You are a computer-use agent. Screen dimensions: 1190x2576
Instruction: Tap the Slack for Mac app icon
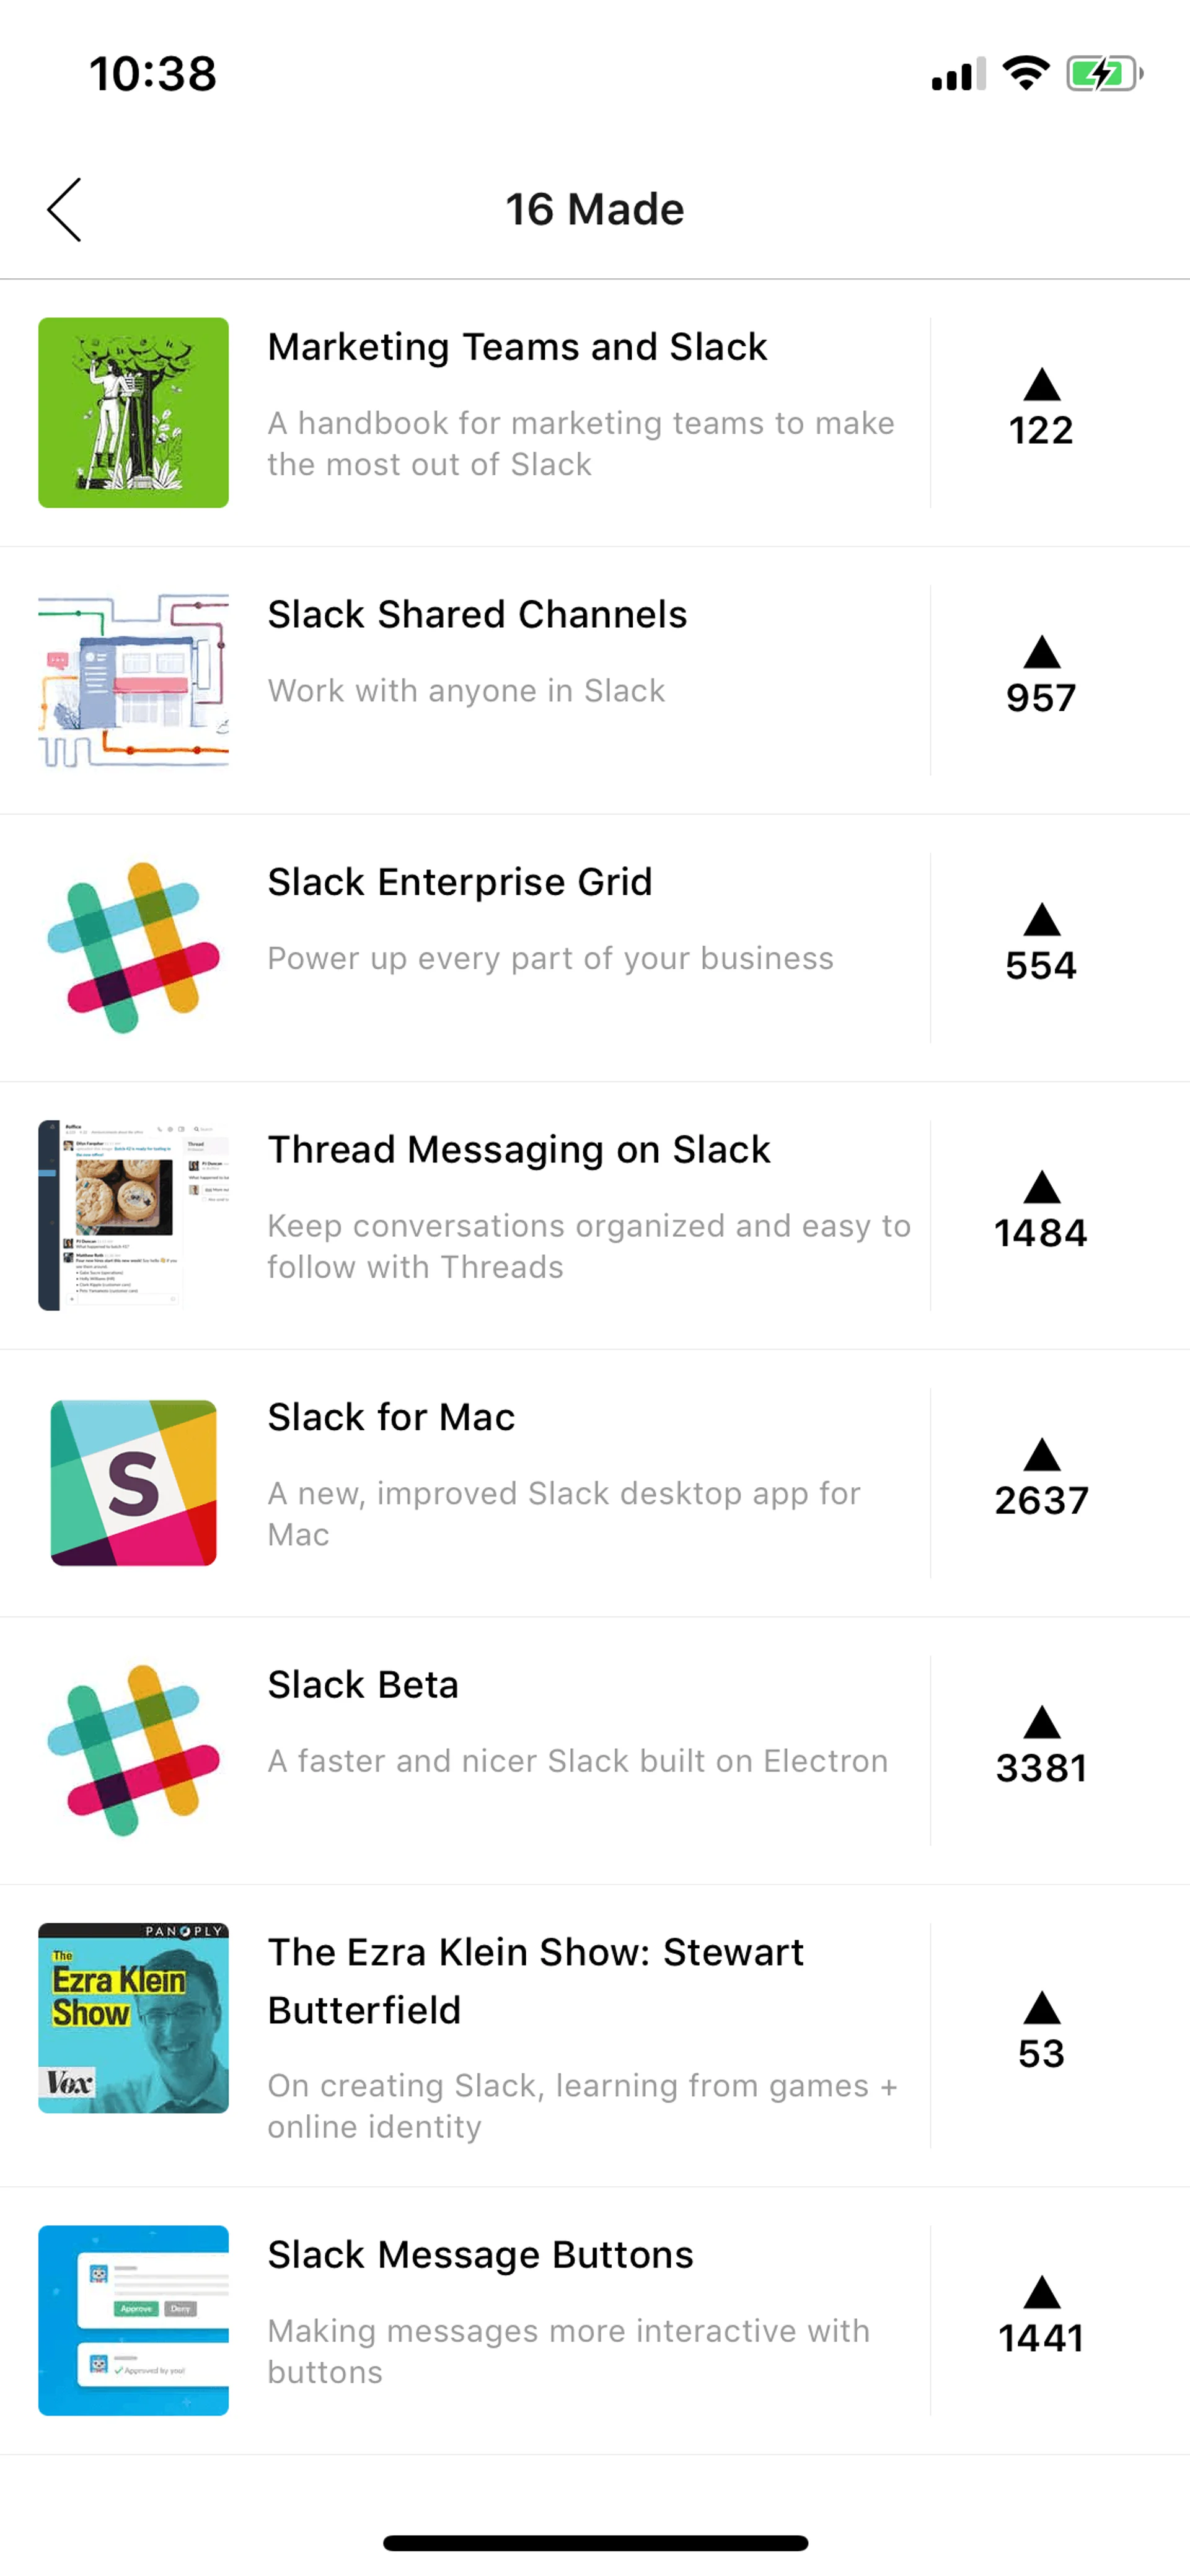(x=133, y=1482)
